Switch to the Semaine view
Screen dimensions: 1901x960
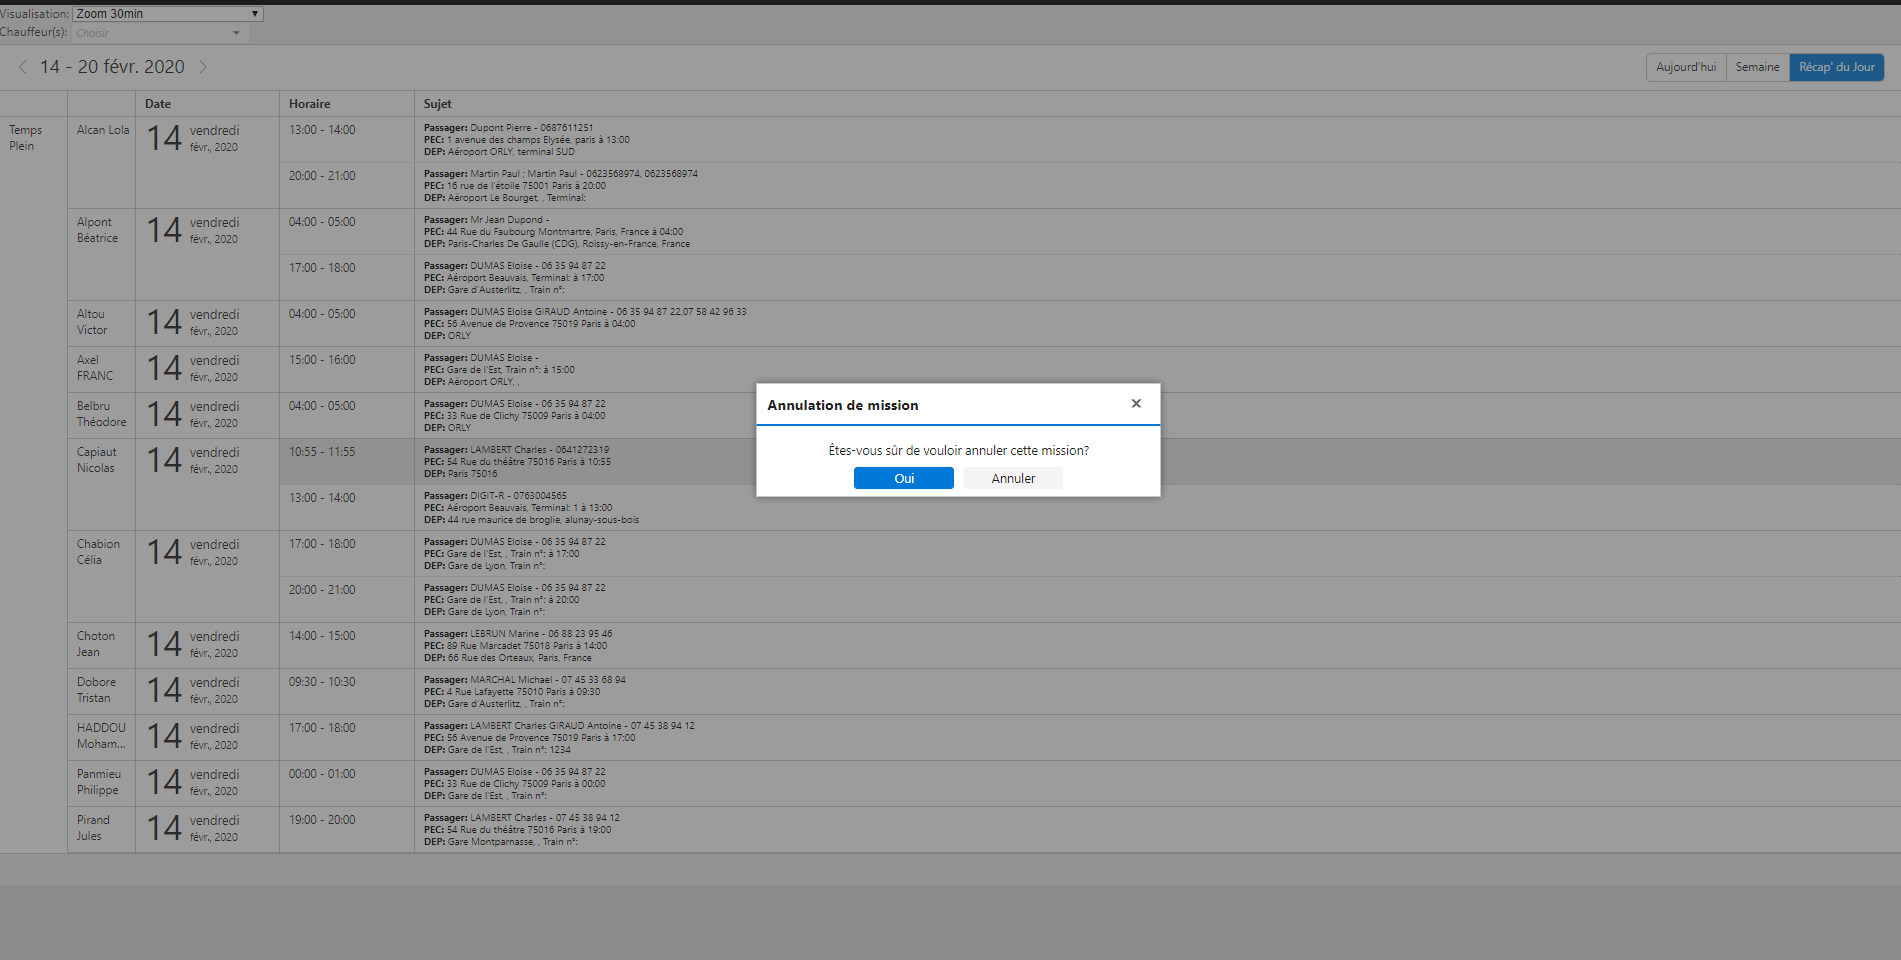tap(1757, 67)
